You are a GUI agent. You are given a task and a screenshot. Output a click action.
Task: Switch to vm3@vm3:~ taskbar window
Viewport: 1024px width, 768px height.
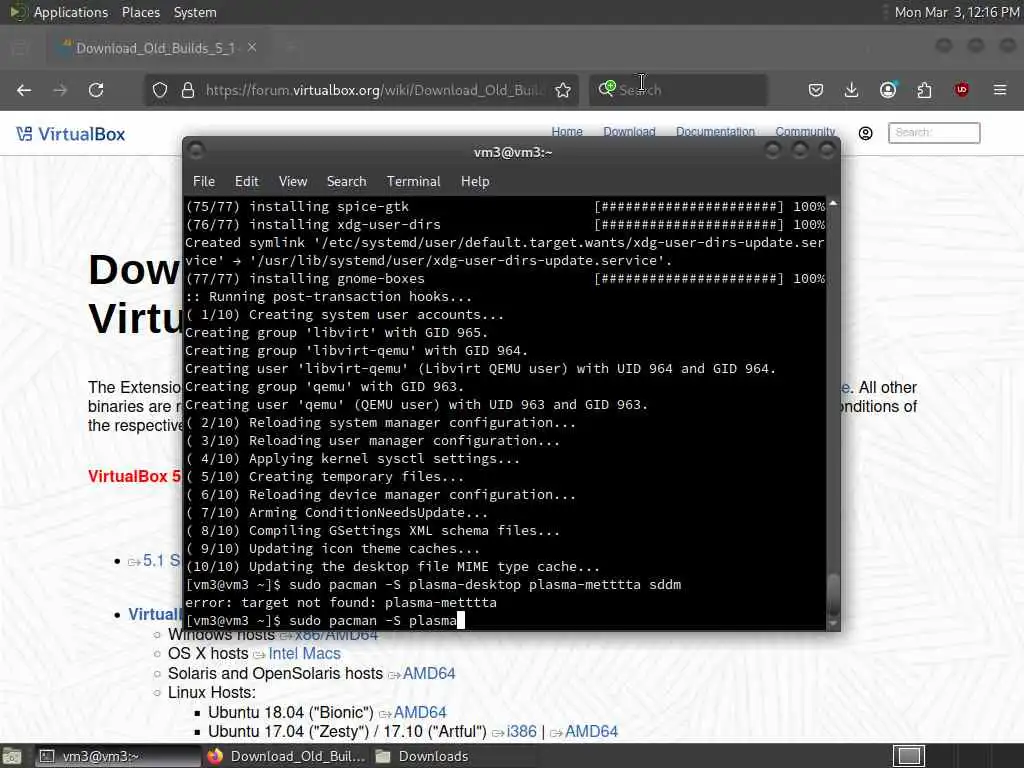pos(118,756)
